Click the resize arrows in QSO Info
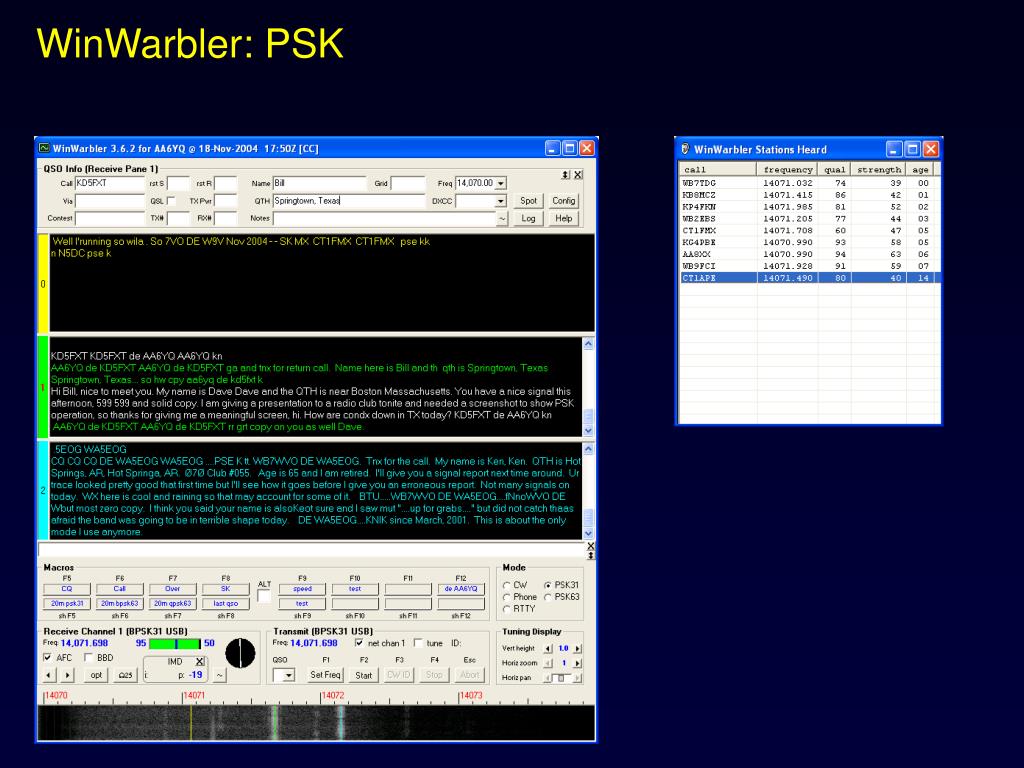 [x=565, y=175]
